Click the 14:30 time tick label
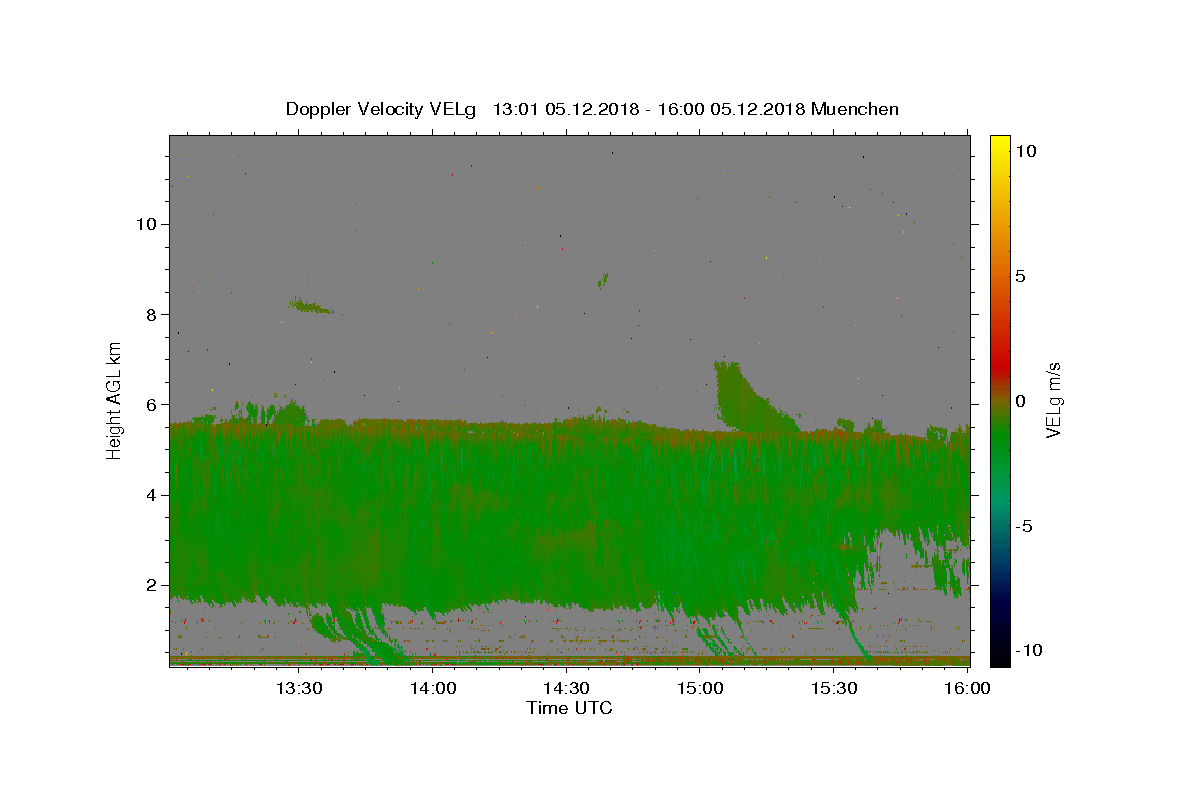1200x800 pixels. click(x=566, y=688)
